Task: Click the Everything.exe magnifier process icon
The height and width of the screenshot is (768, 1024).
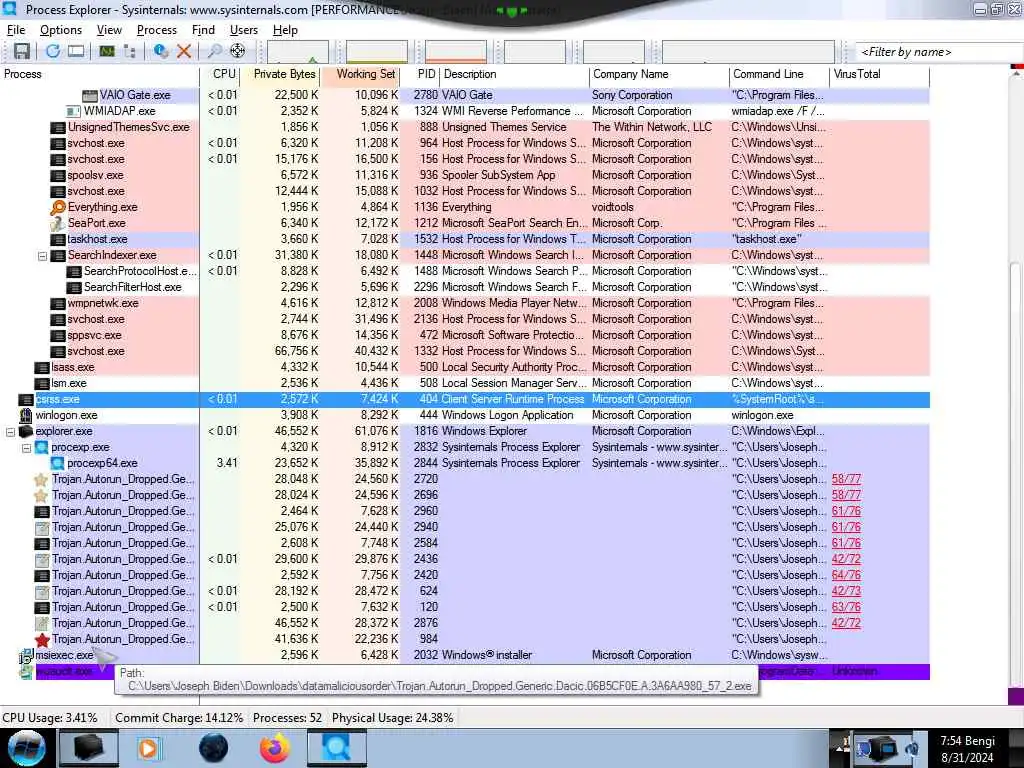Action: (x=58, y=207)
